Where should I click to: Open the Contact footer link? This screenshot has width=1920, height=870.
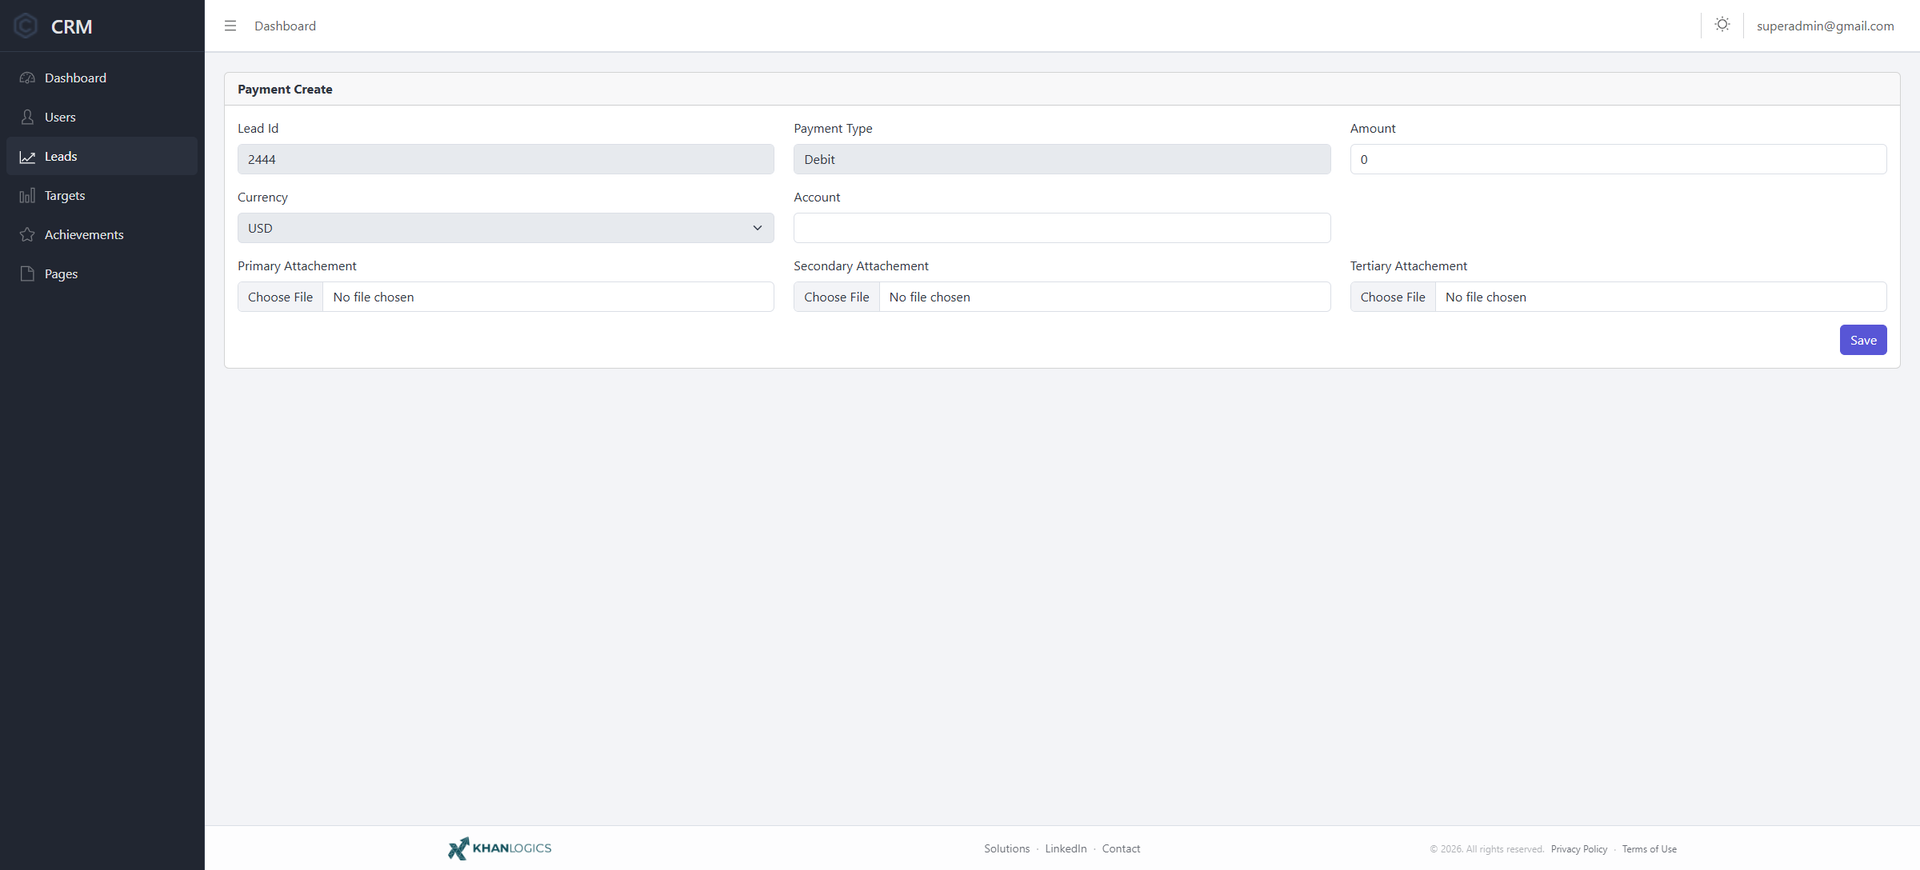click(1121, 849)
